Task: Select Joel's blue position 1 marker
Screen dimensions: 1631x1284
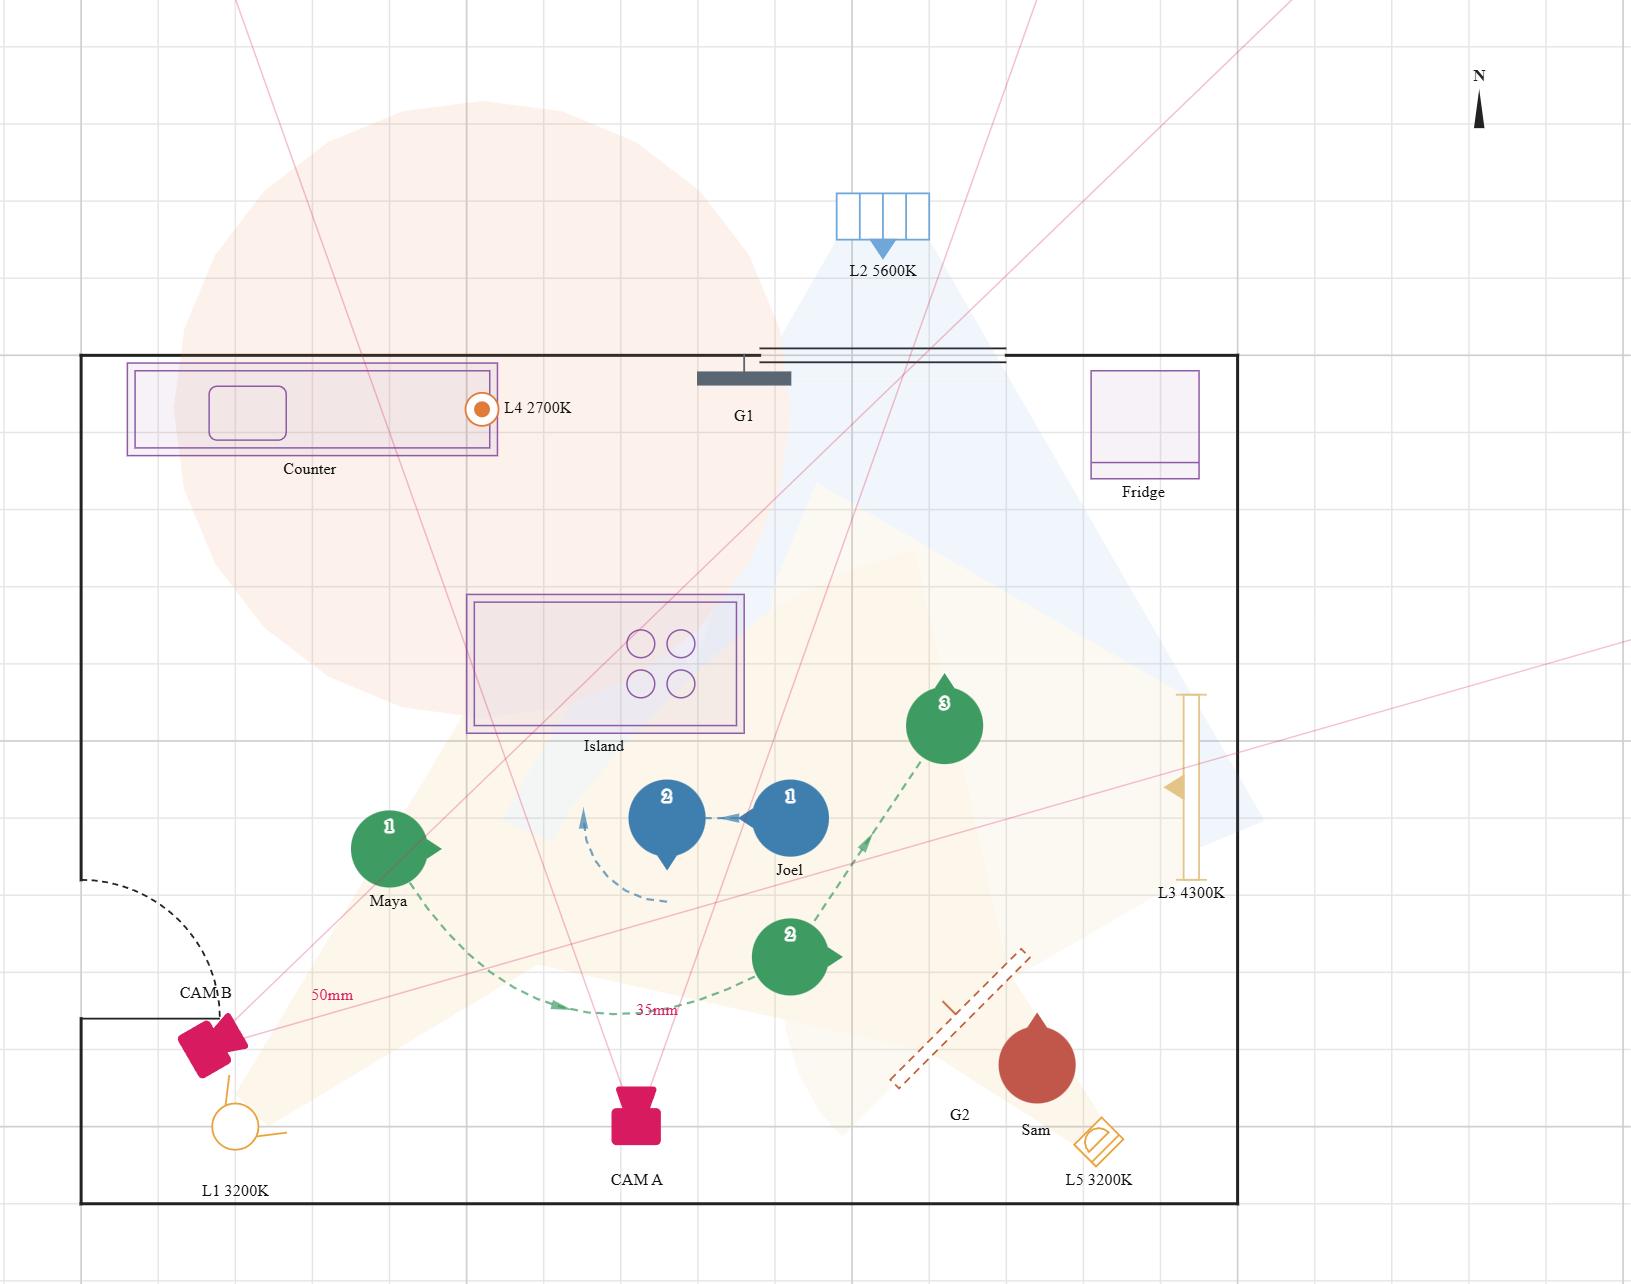Action: (x=789, y=818)
